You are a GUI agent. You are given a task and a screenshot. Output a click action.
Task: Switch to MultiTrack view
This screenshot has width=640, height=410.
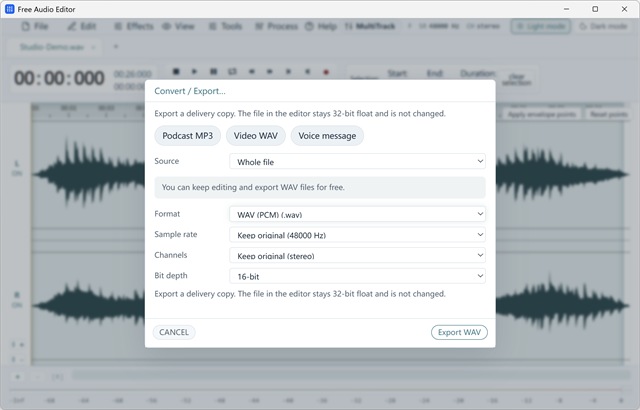coord(370,27)
